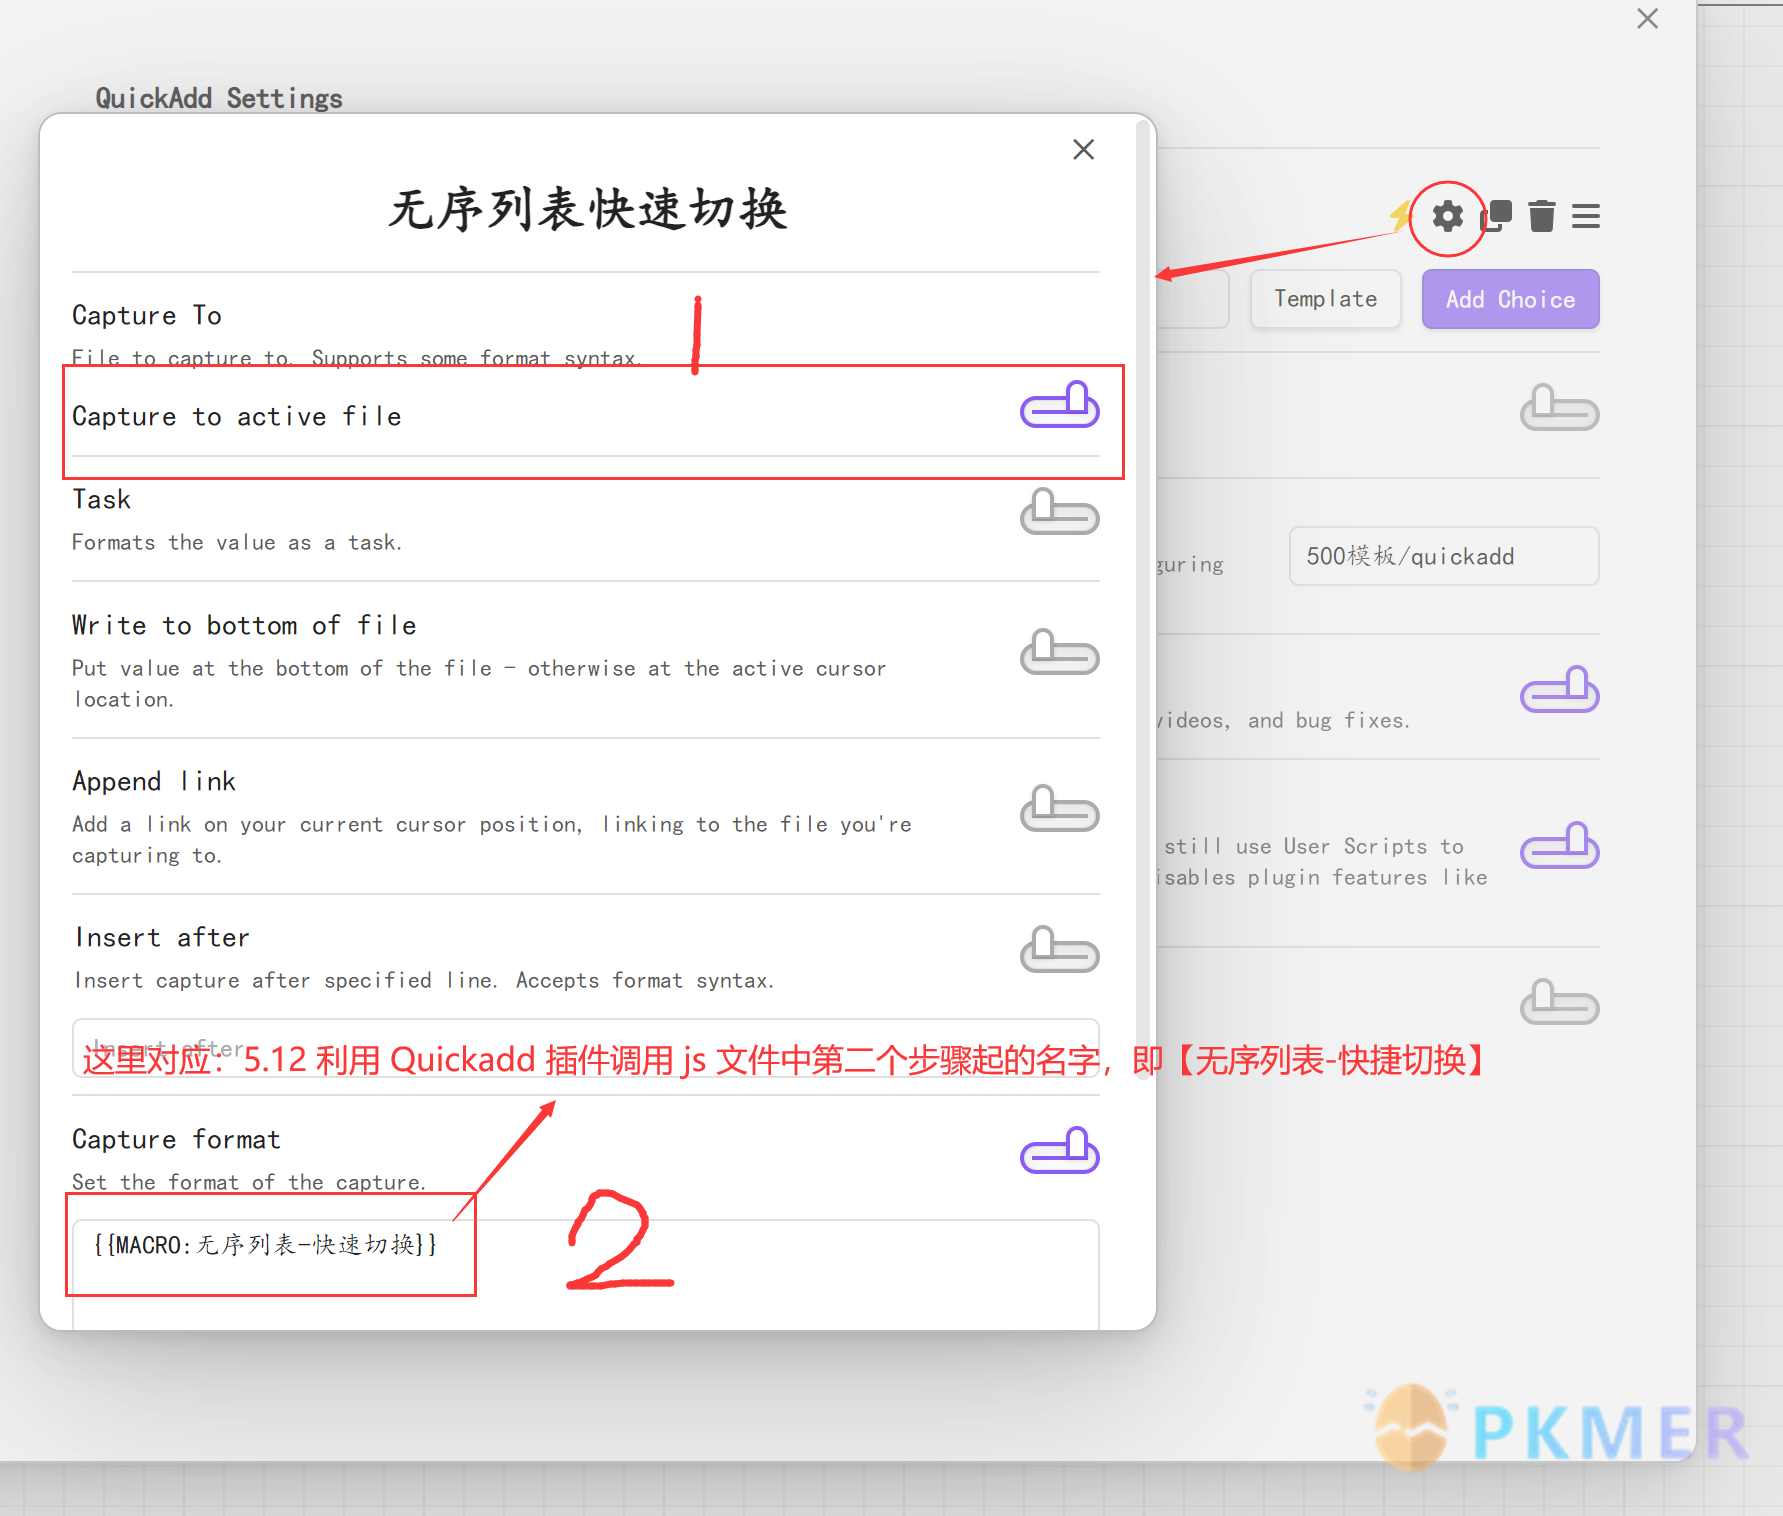Duplicate the choice using the copy icon
Image resolution: width=1783 pixels, height=1516 pixels.
(x=1495, y=216)
